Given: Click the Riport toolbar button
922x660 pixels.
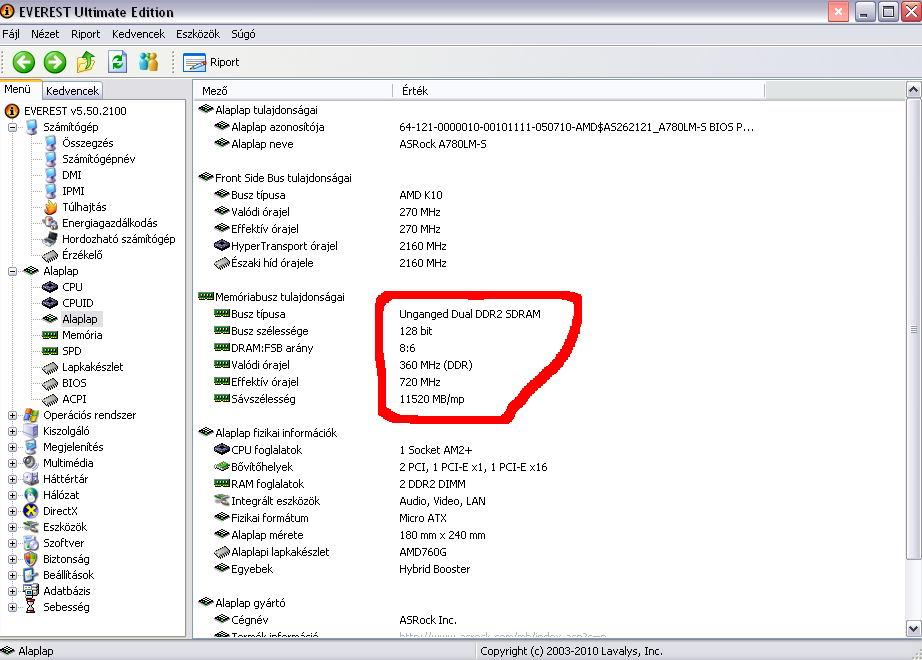Looking at the screenshot, I should tap(211, 62).
